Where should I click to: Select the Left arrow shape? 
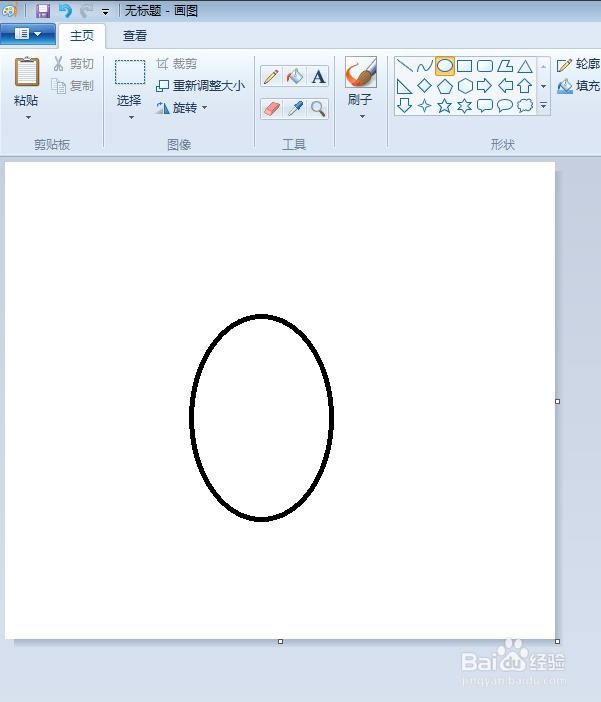(x=505, y=86)
